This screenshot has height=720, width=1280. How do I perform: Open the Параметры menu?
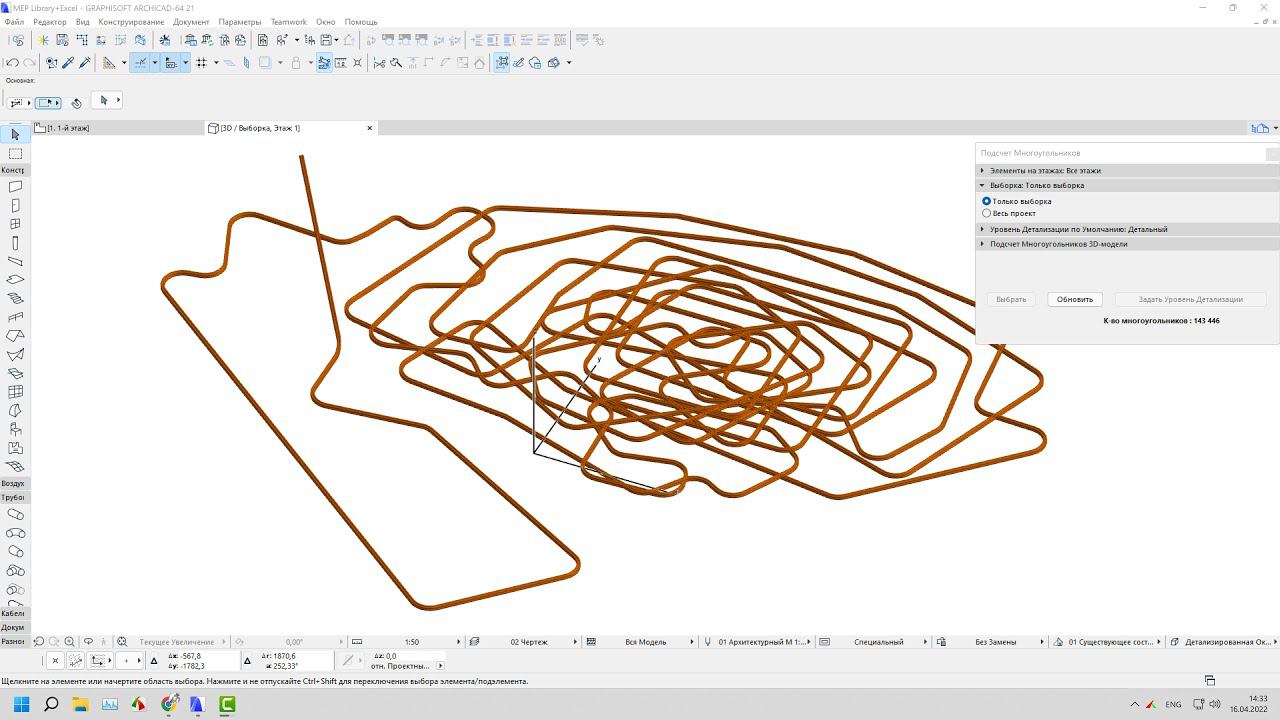click(x=240, y=22)
